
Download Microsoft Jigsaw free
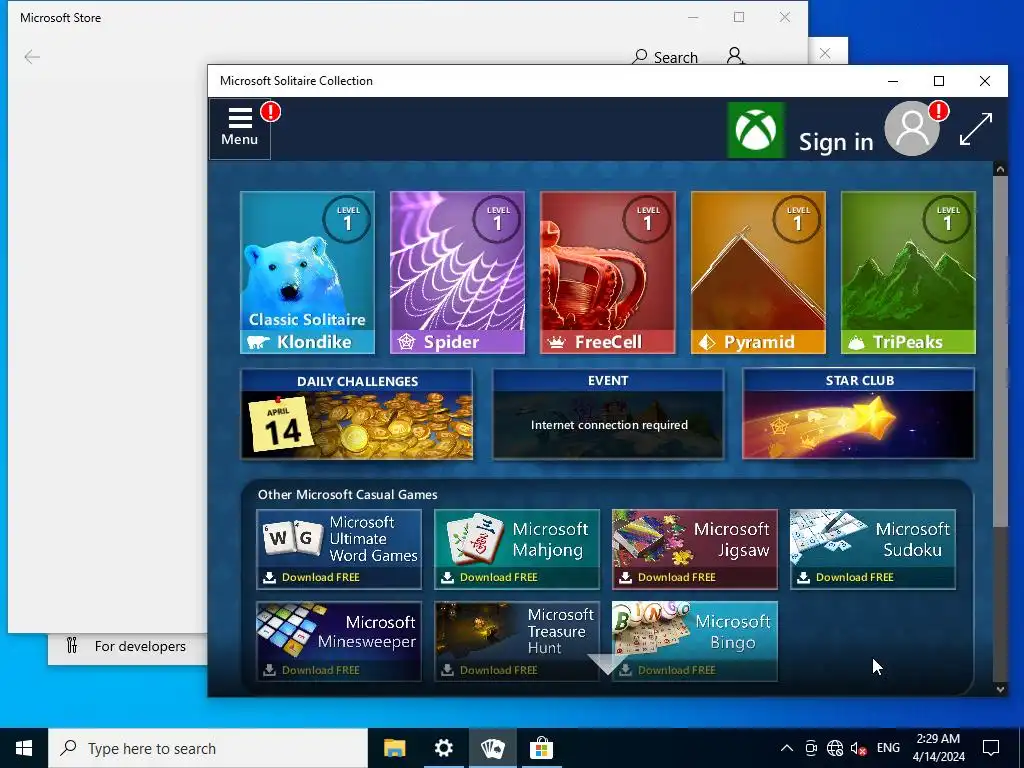tap(695, 549)
